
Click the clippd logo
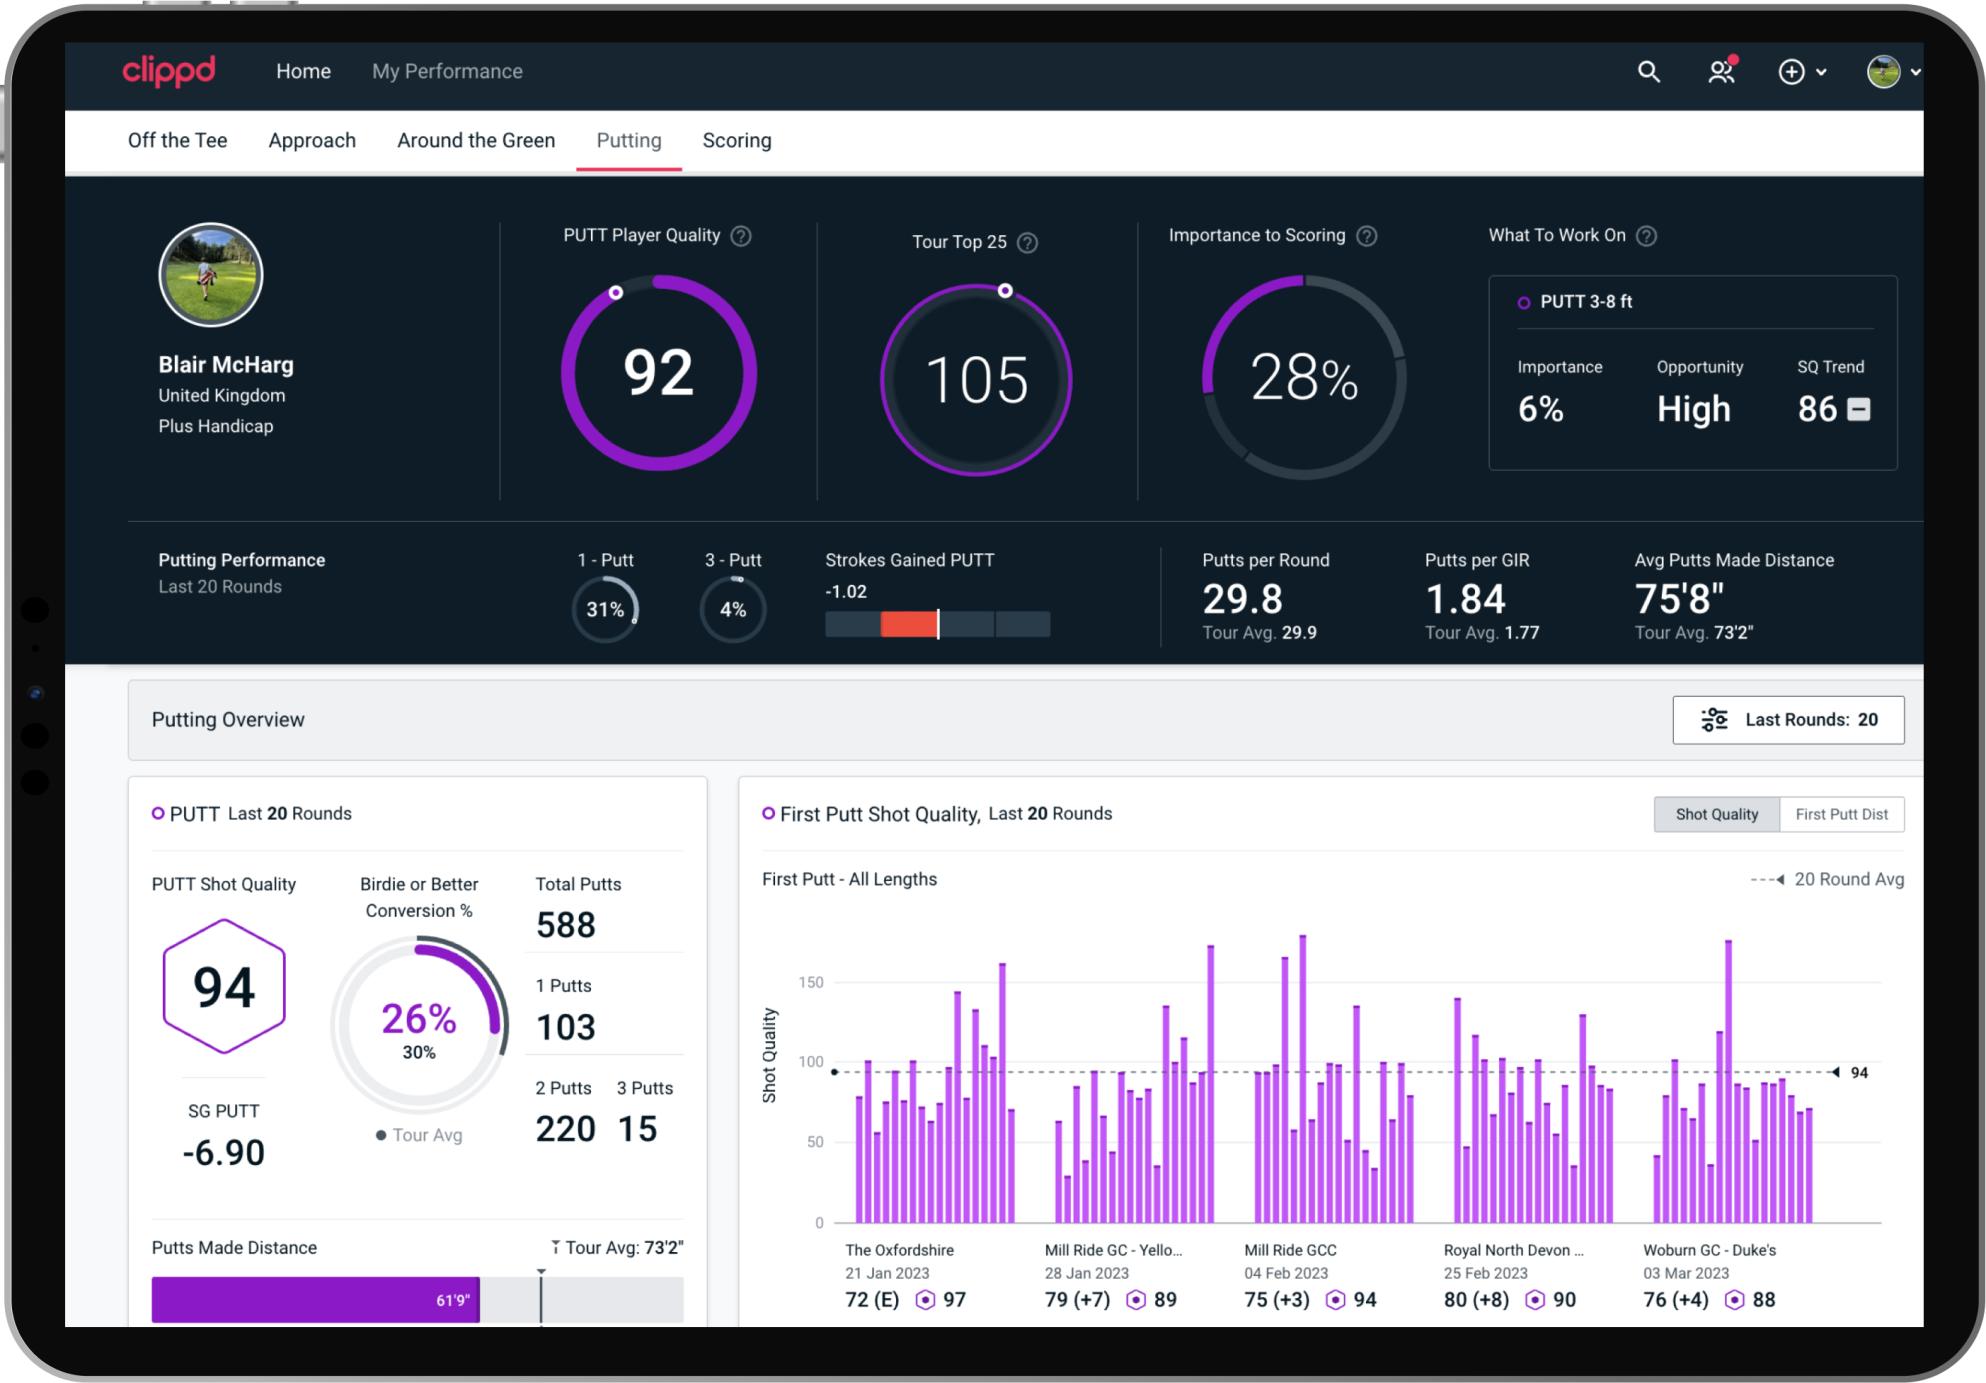(168, 71)
